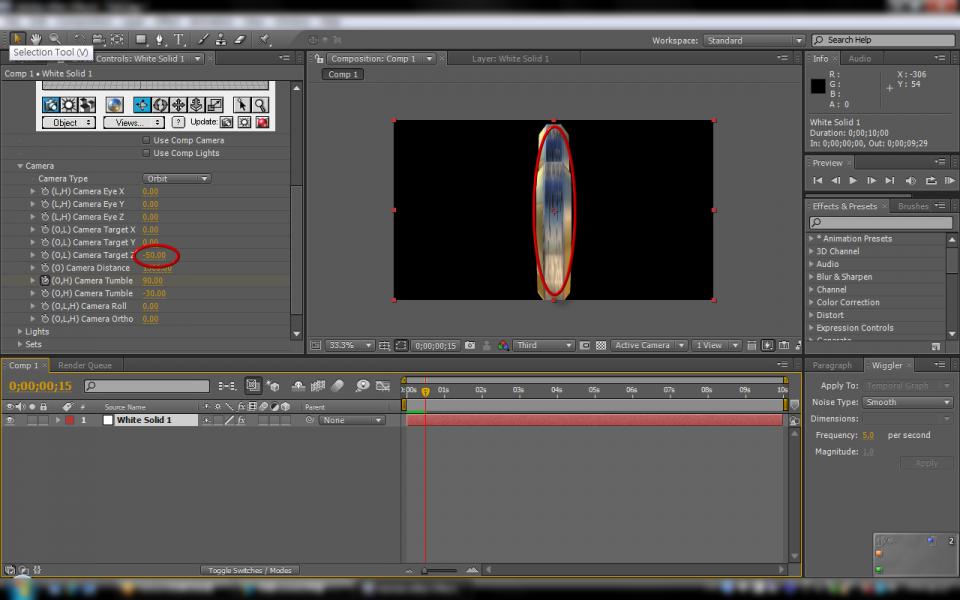Select the Hand tool in toolbar

36,39
